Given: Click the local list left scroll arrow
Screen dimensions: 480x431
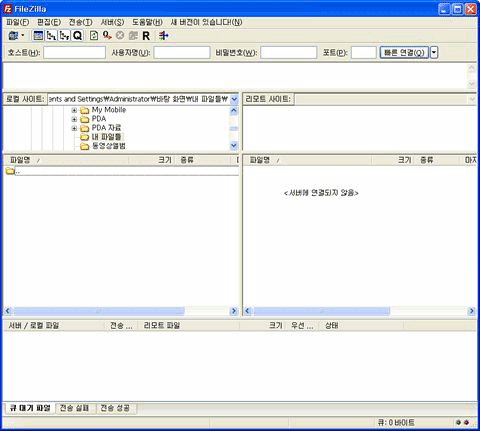Looking at the screenshot, I should (x=8, y=311).
